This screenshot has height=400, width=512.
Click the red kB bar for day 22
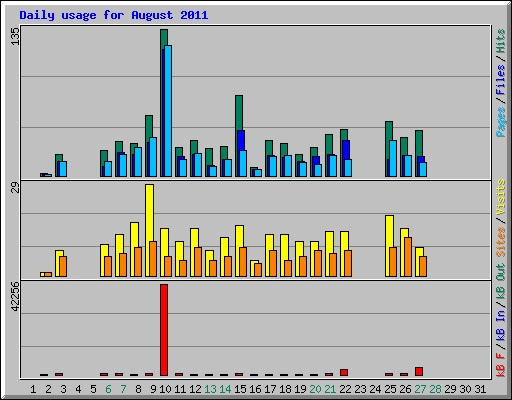(344, 372)
